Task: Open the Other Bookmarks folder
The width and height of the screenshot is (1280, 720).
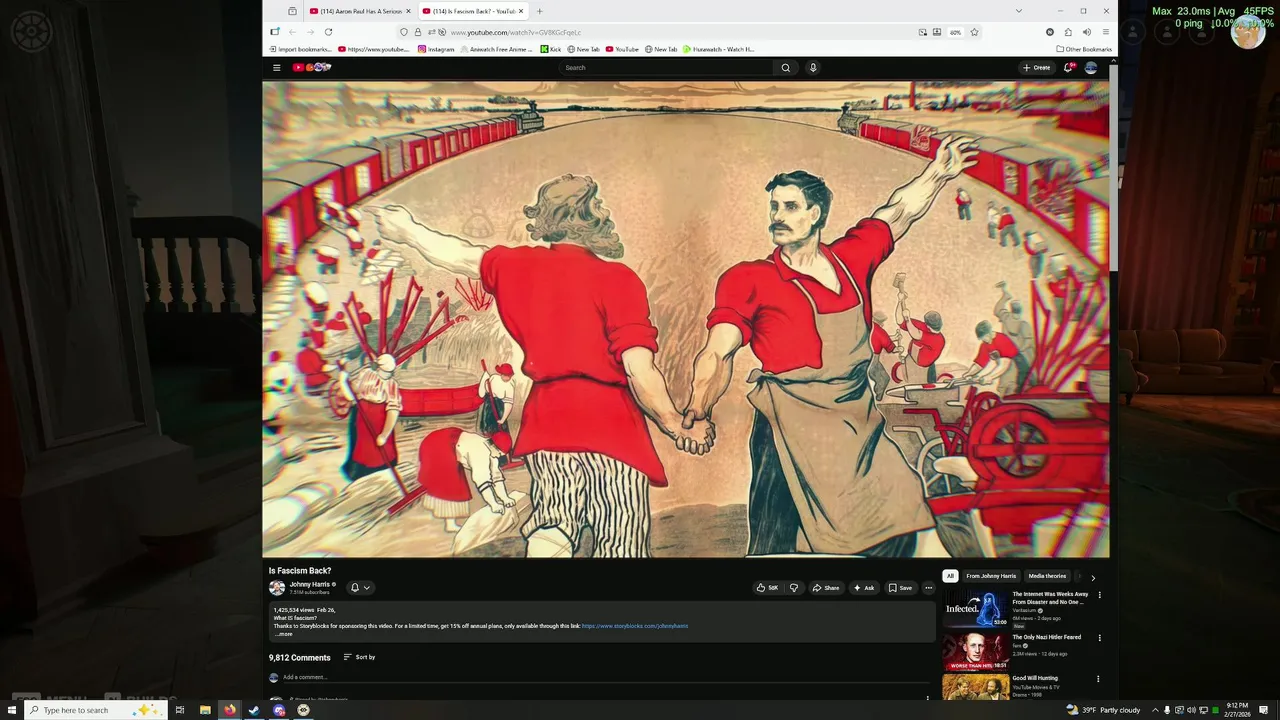Action: (x=1084, y=49)
